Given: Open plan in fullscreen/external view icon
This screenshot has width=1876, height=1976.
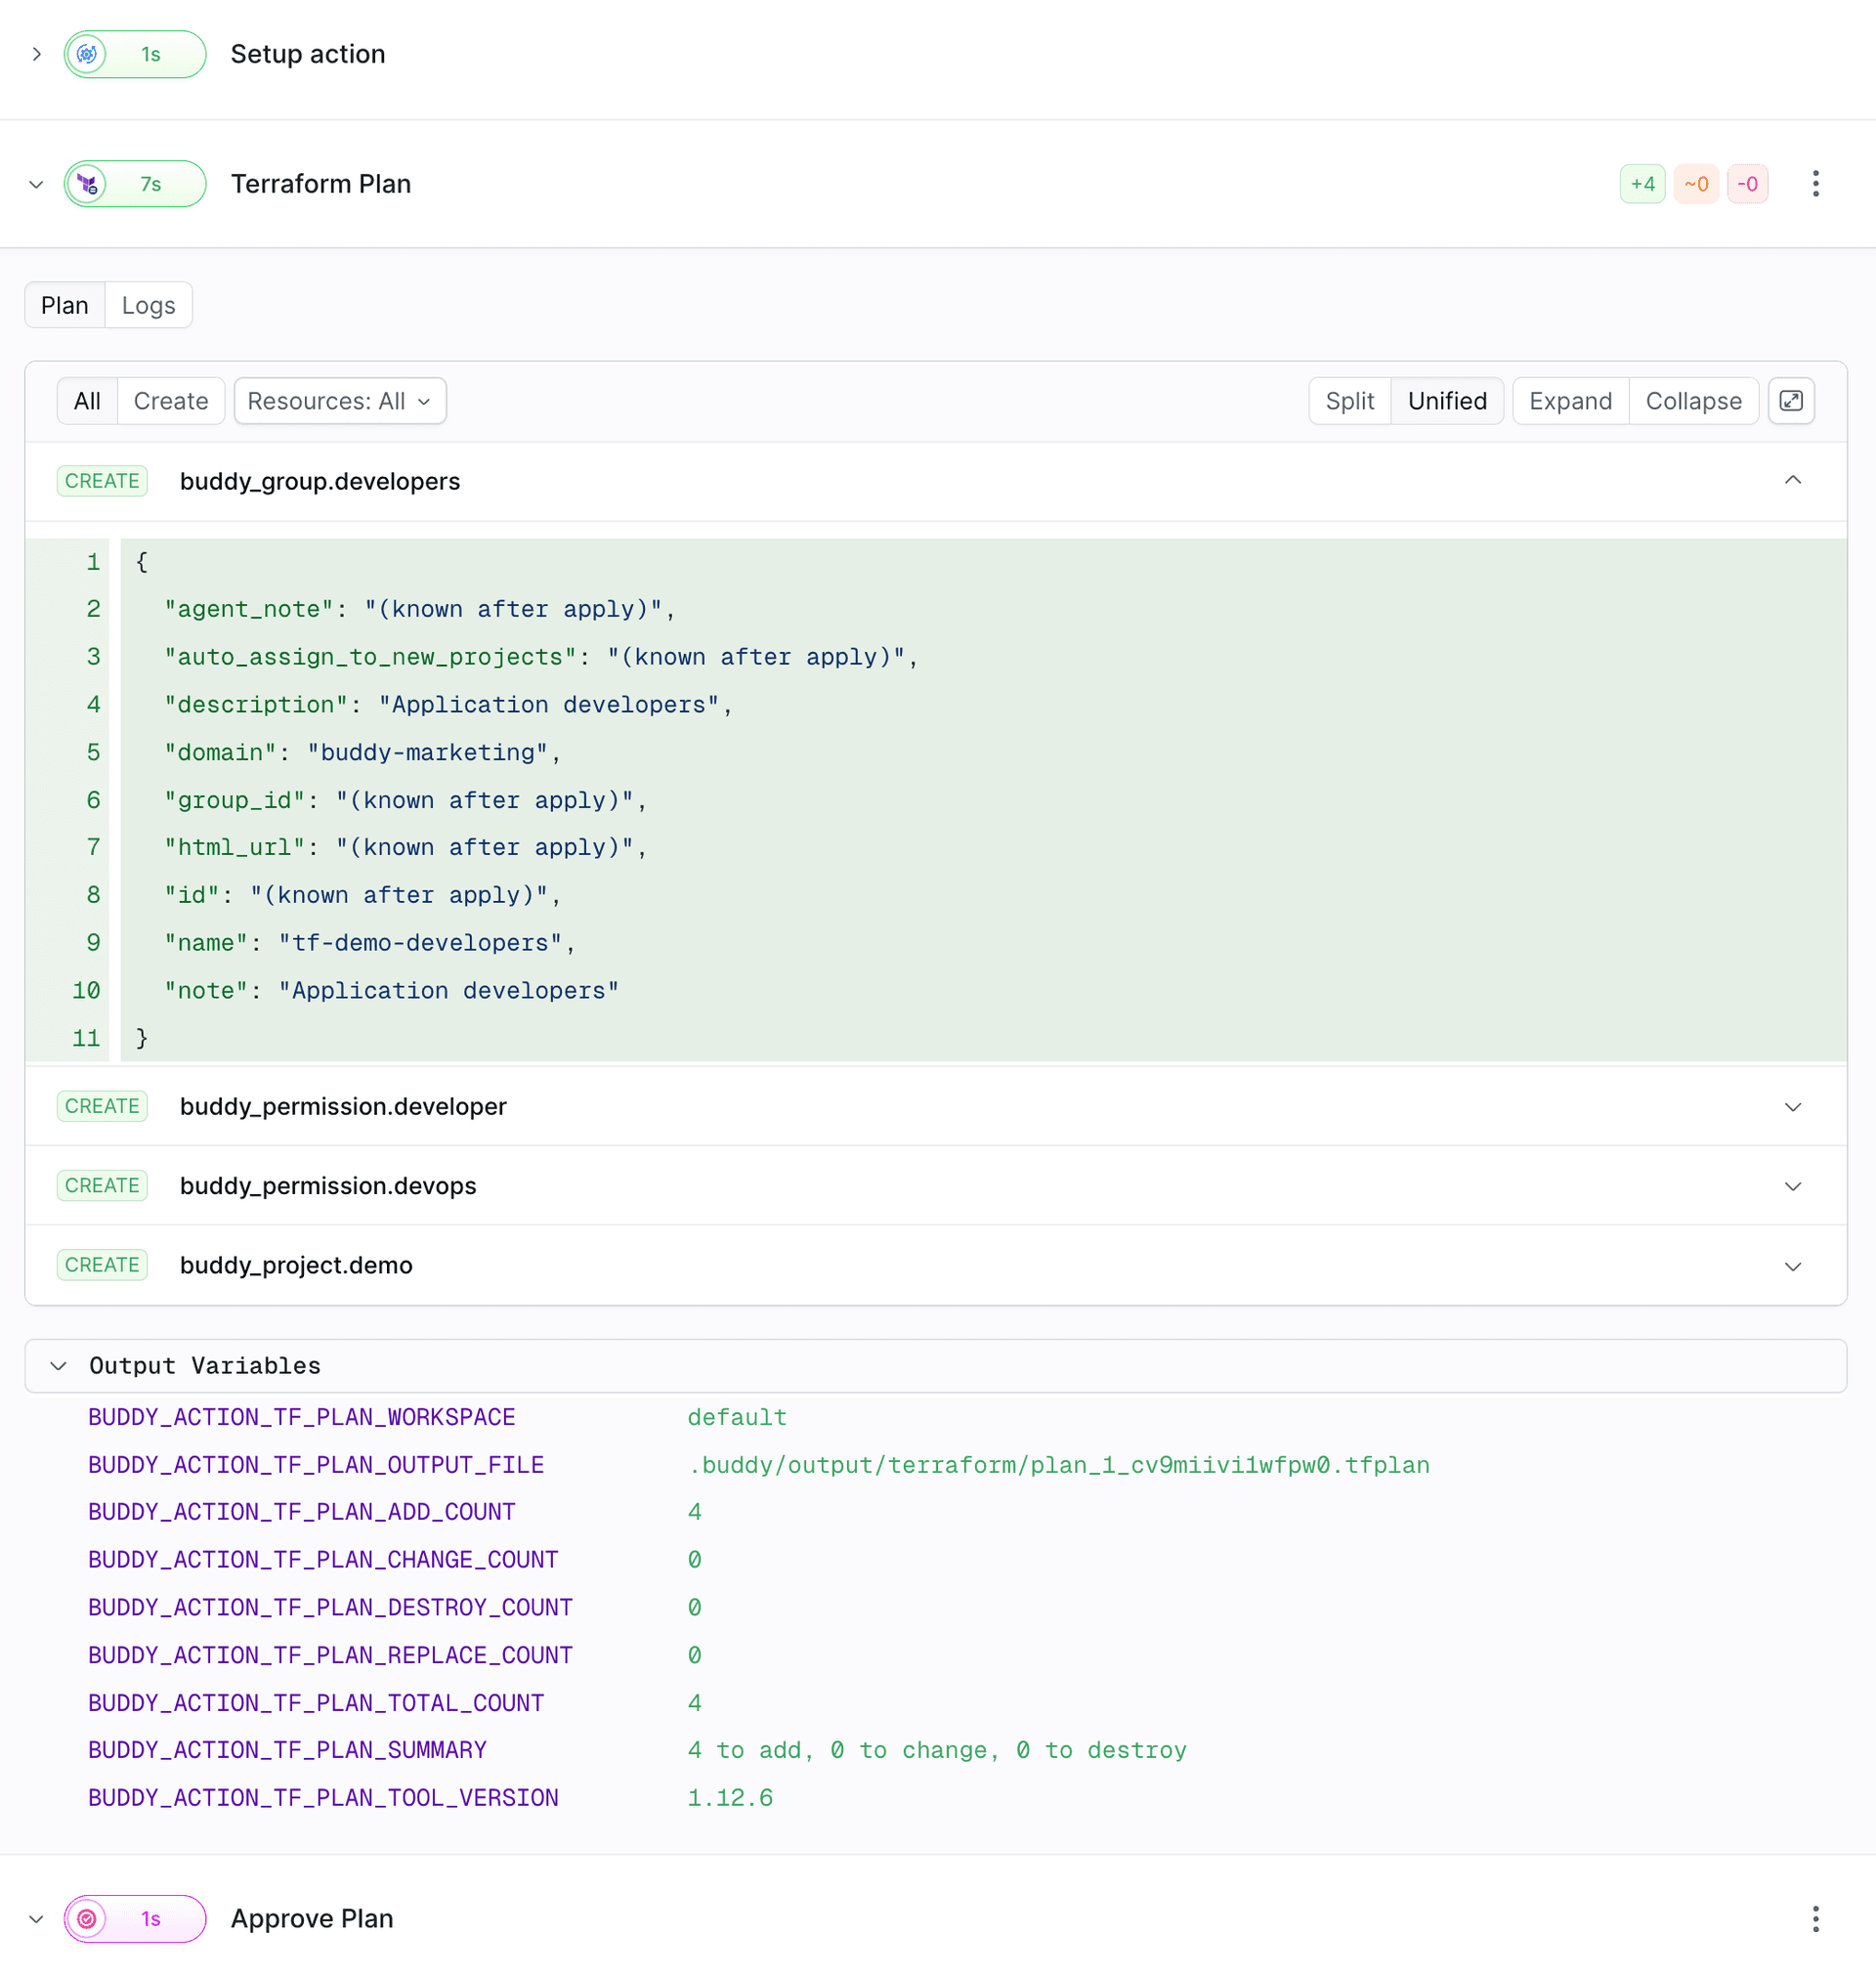Looking at the screenshot, I should (x=1791, y=401).
